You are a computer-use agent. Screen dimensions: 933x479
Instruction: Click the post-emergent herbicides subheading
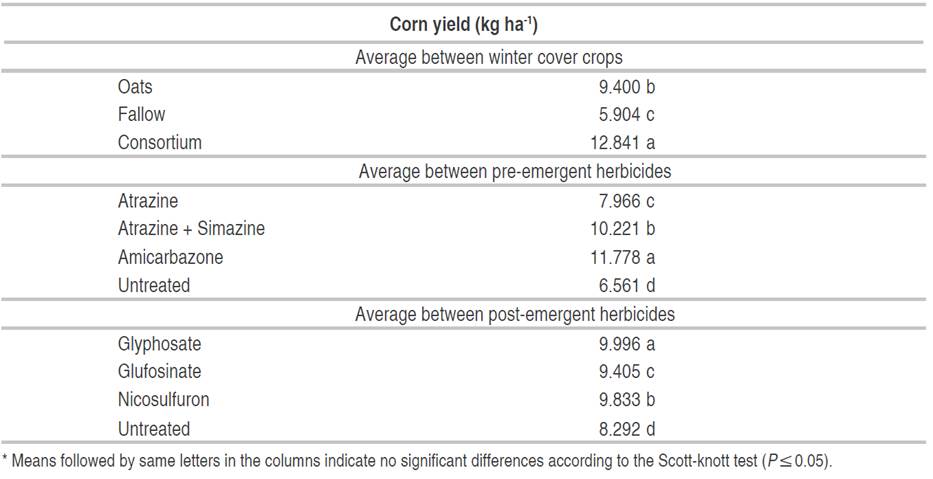coord(515,314)
